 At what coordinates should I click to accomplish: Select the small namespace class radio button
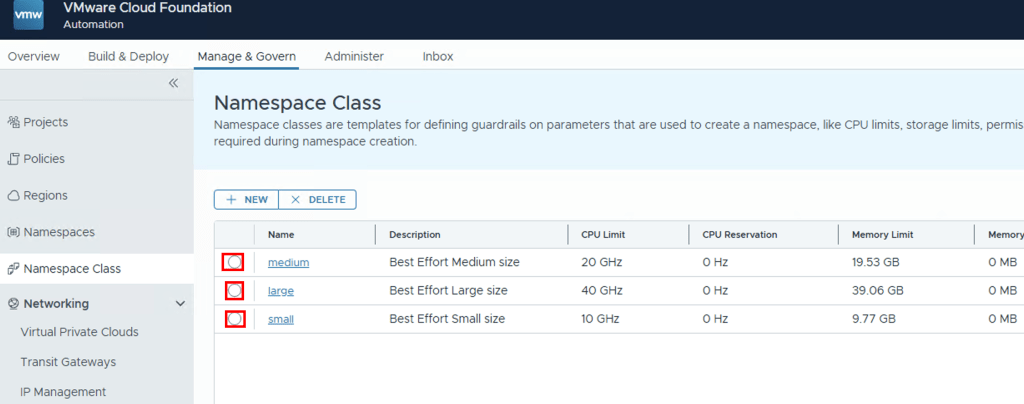tap(233, 319)
